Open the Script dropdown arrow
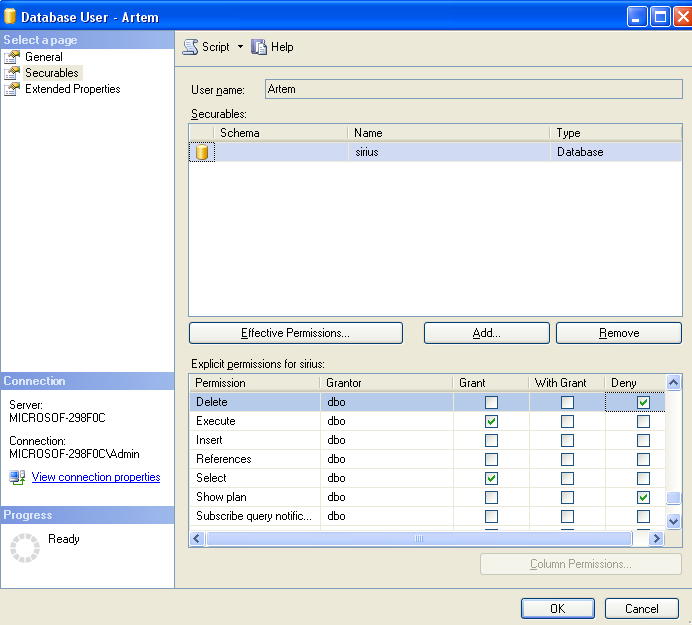 240,47
